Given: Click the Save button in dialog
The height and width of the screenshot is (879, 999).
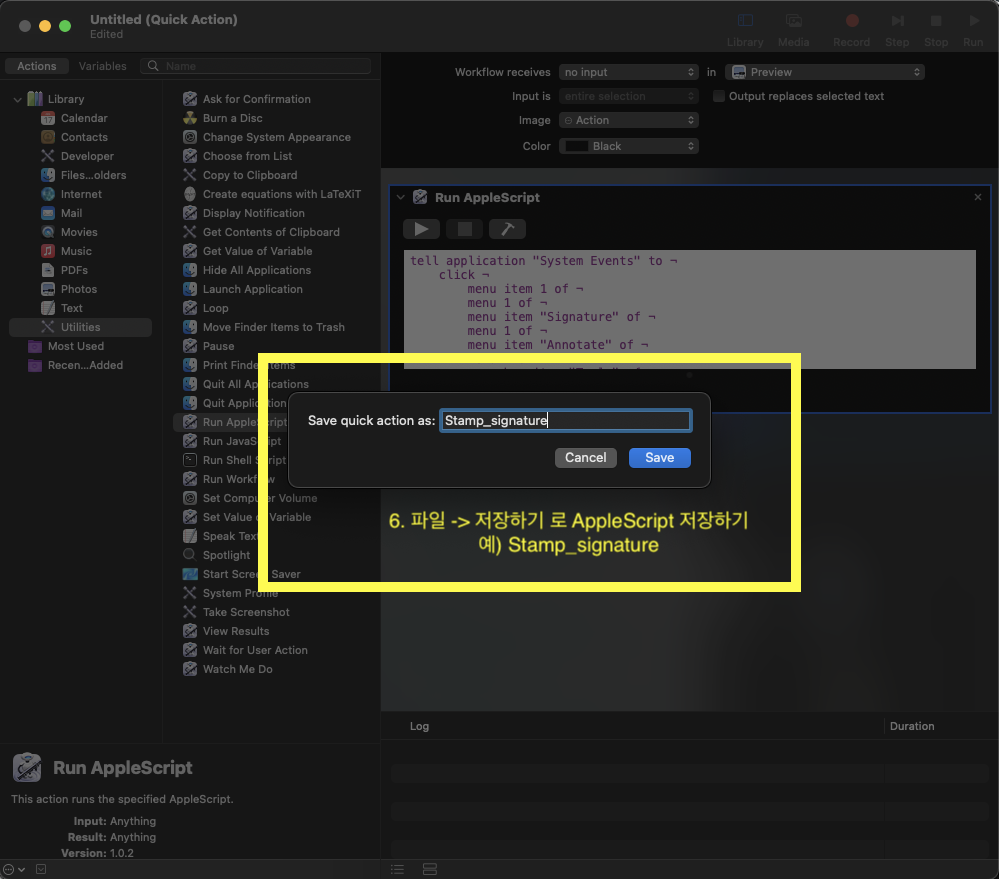Looking at the screenshot, I should pos(659,457).
